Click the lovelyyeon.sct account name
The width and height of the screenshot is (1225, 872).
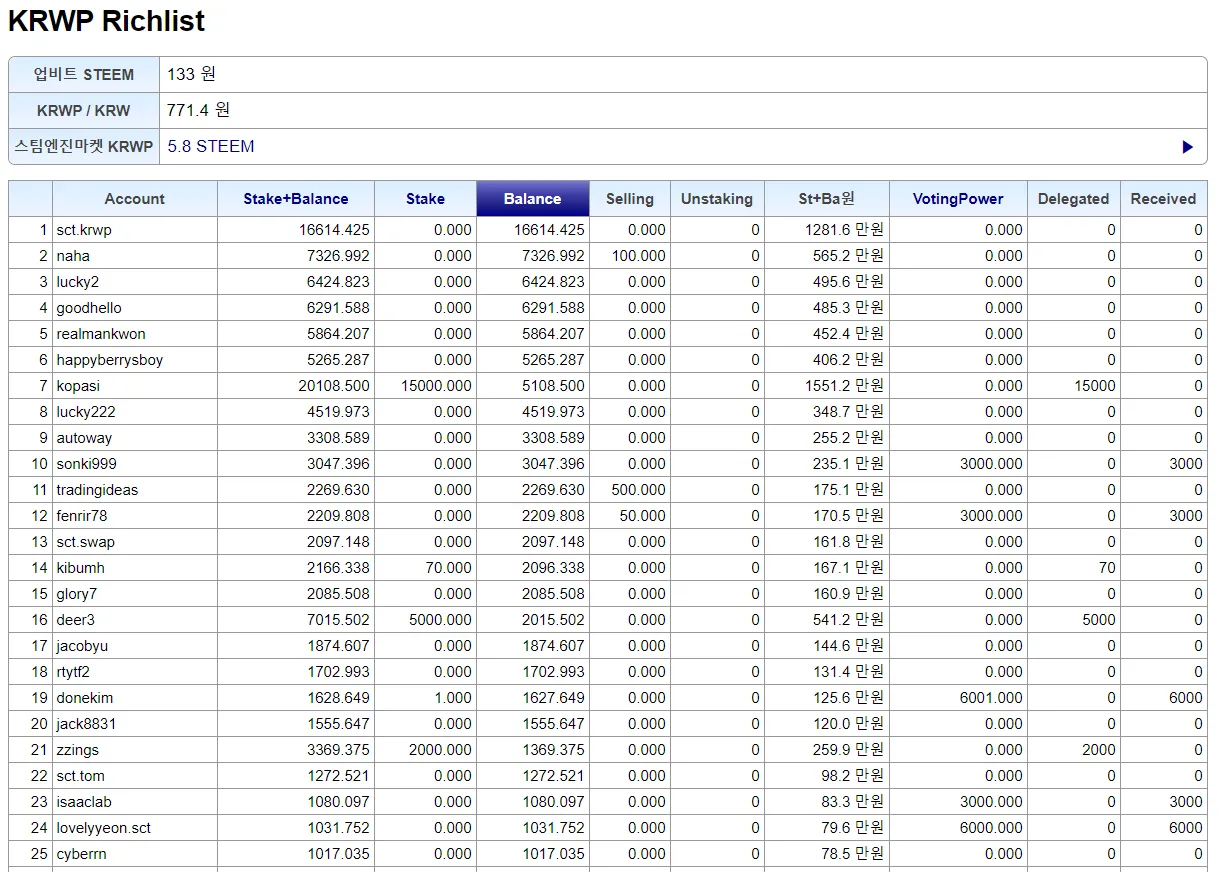[x=103, y=828]
